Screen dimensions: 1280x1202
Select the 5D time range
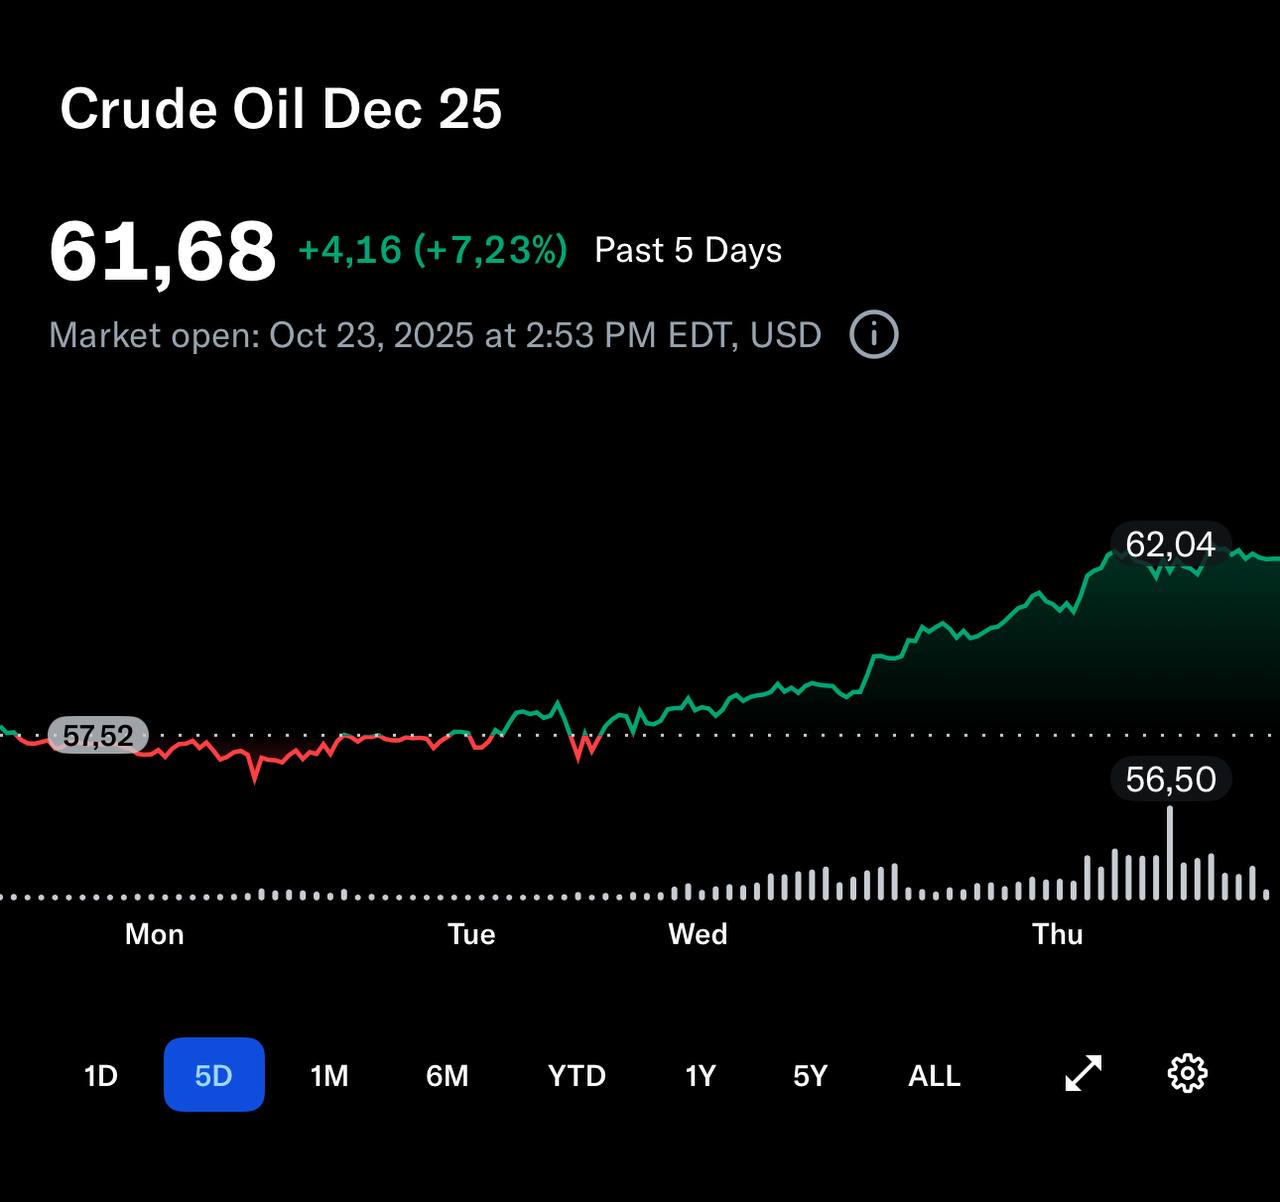(x=214, y=1075)
